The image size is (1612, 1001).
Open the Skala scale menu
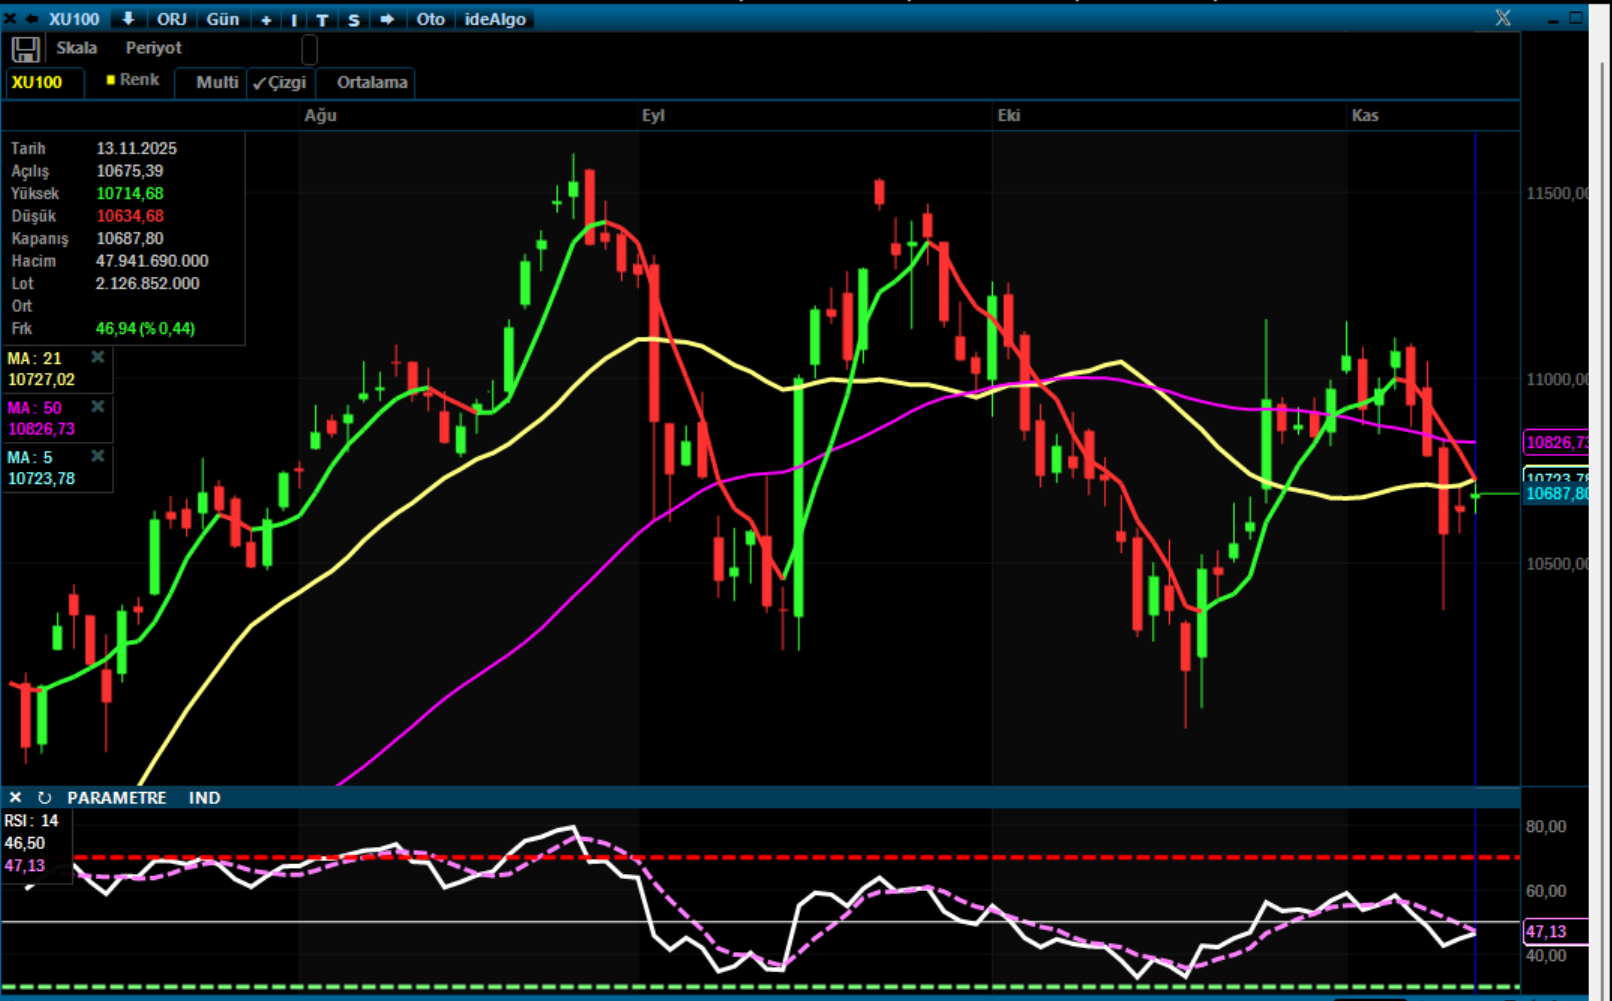pos(76,48)
